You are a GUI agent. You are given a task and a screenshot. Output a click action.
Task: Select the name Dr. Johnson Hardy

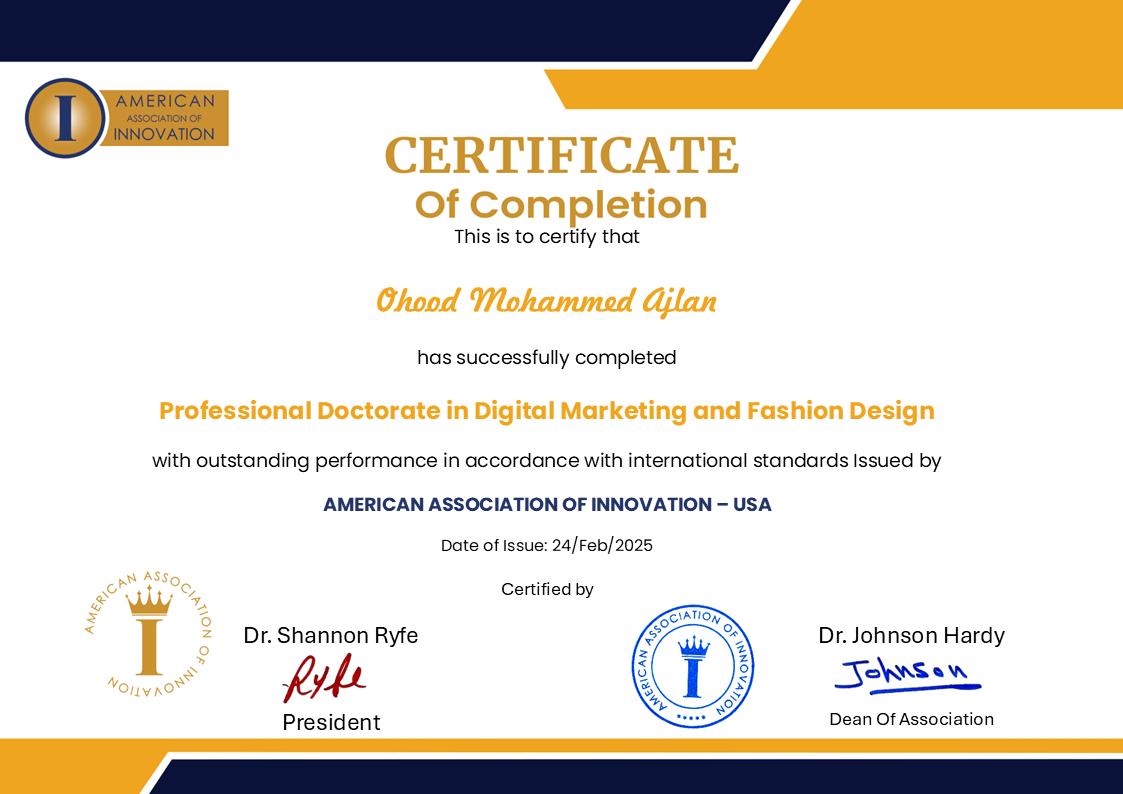pos(911,635)
